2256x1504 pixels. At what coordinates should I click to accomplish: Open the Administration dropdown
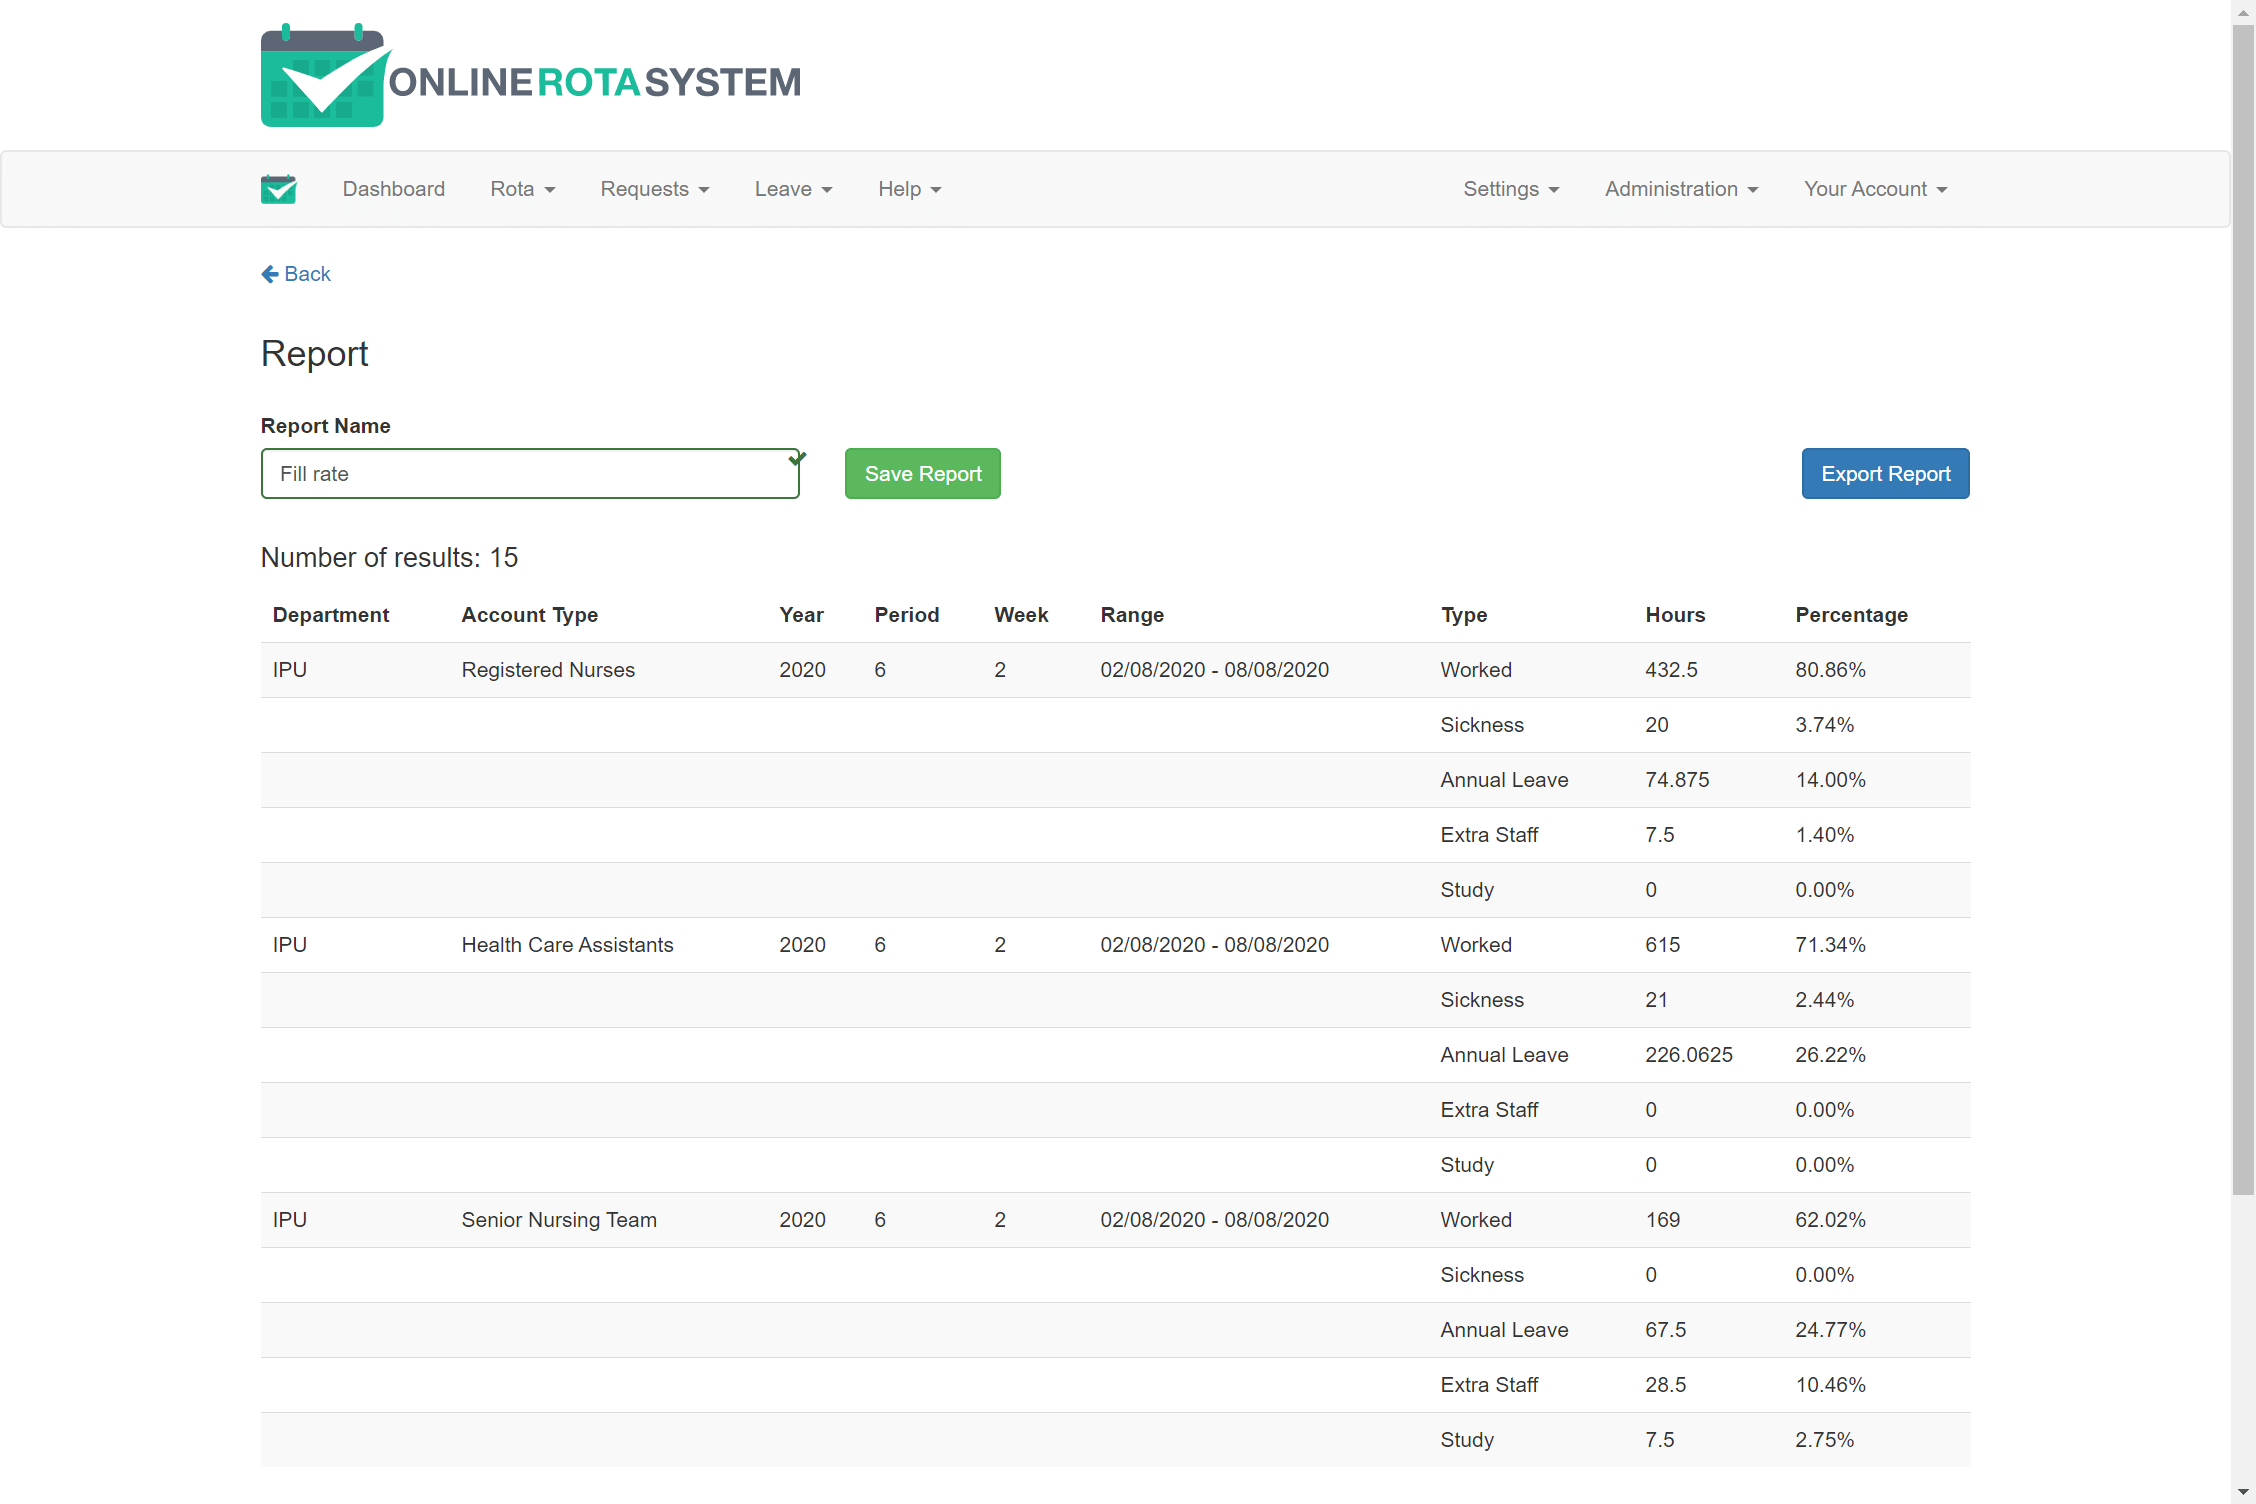(x=1682, y=189)
